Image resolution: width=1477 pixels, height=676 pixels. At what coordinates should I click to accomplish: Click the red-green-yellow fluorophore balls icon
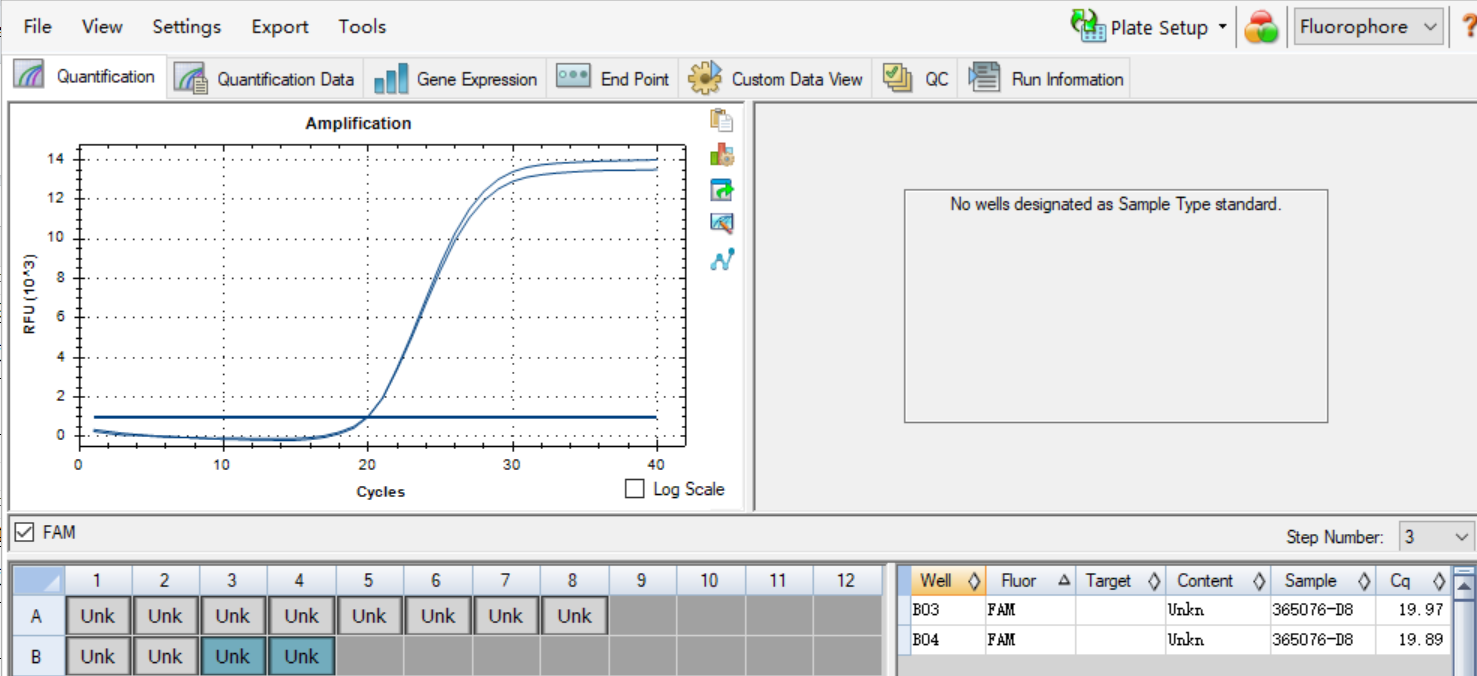coord(1261,27)
